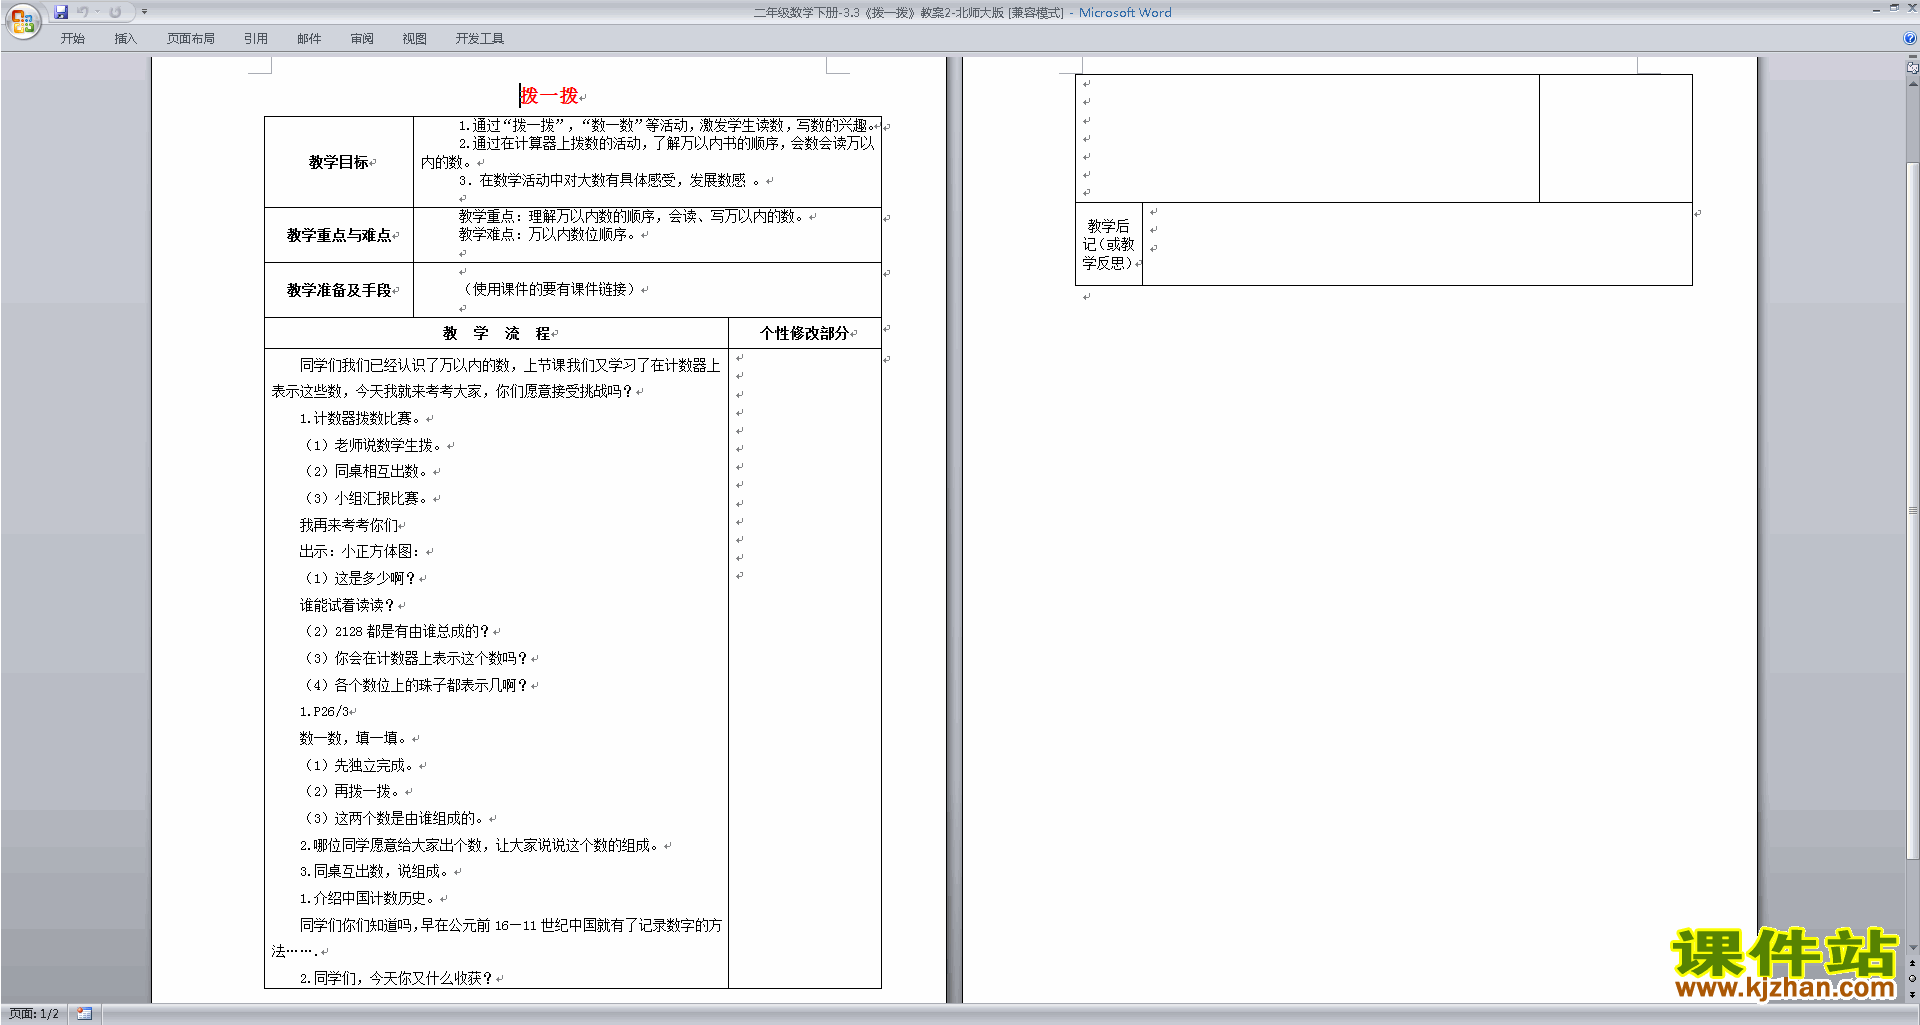This screenshot has width=1920, height=1025.
Task: Switch to the 页面布局 tab
Action: (191, 39)
